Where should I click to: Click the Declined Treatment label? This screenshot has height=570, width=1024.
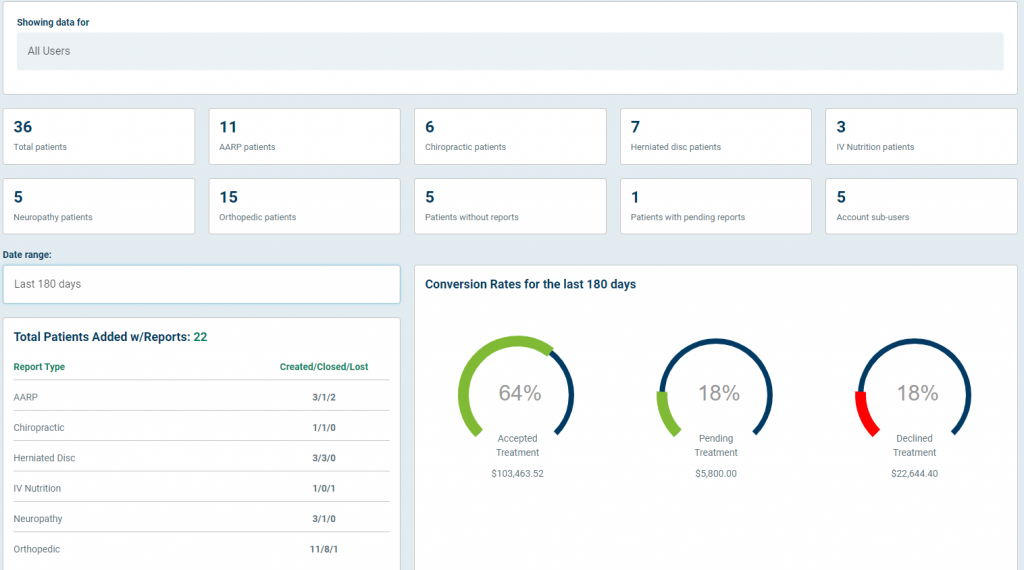click(914, 445)
